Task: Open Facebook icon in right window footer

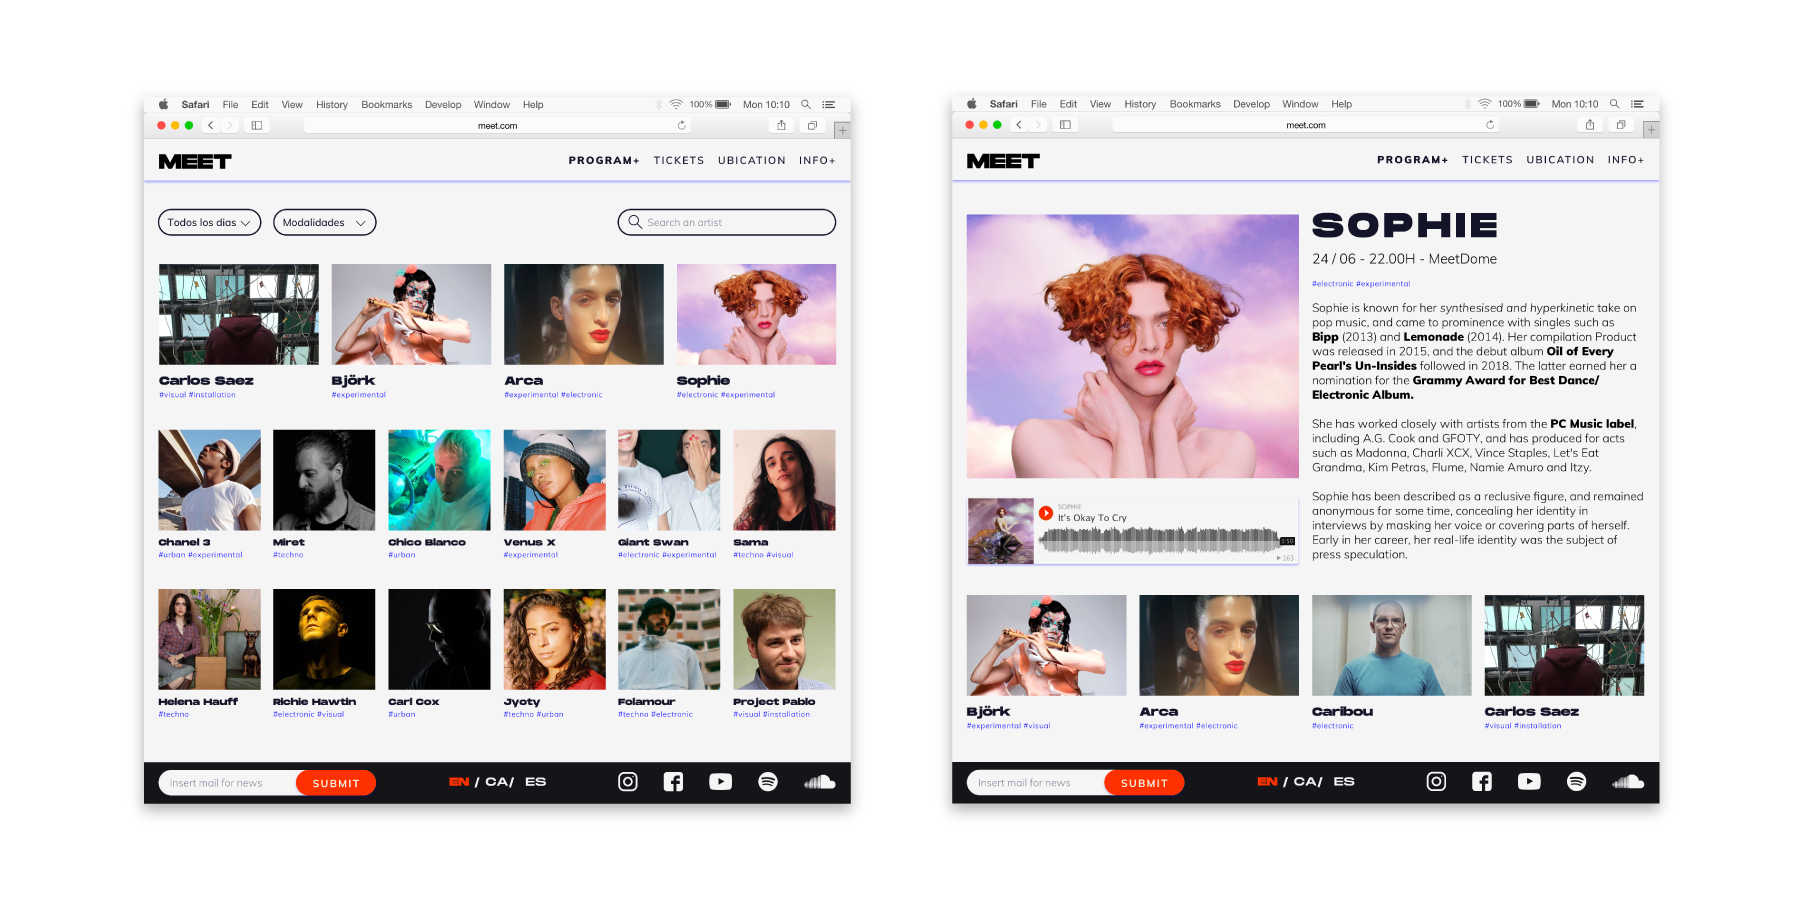Action: [1482, 782]
